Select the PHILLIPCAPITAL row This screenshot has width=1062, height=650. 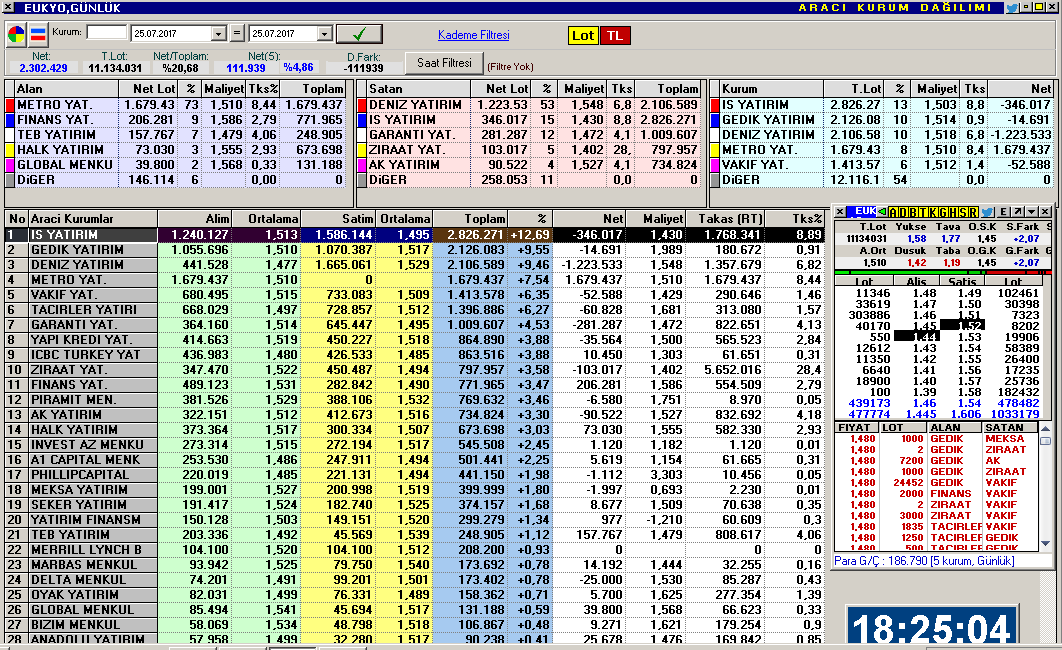click(414, 475)
